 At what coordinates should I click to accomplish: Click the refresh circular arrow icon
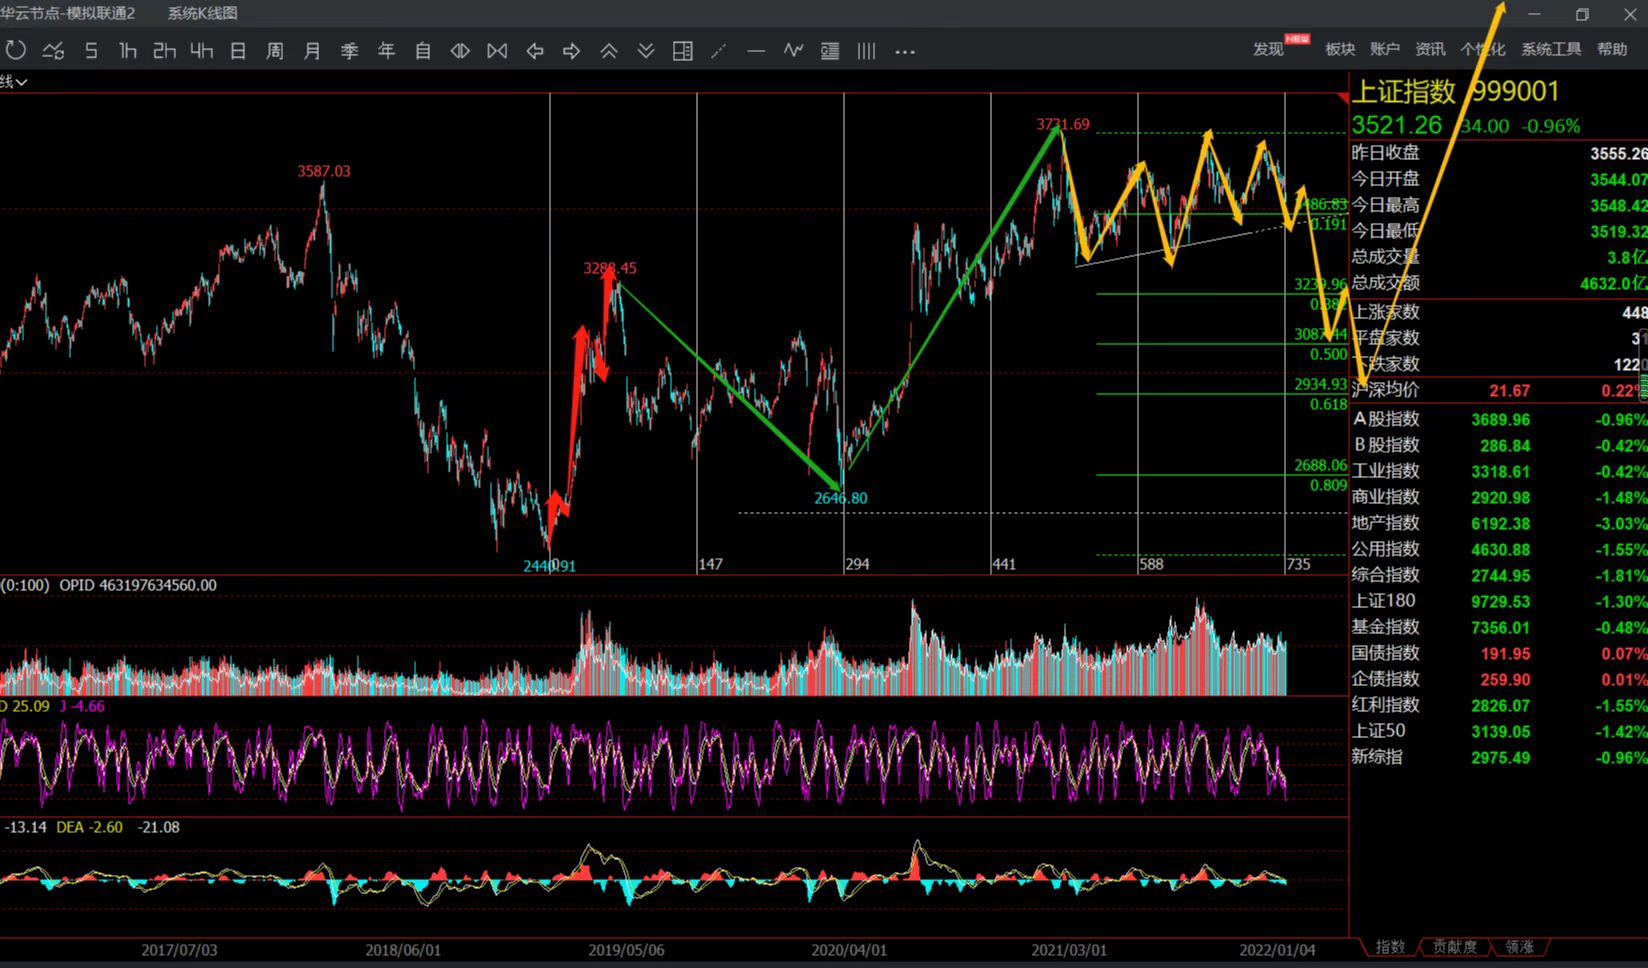pos(15,50)
